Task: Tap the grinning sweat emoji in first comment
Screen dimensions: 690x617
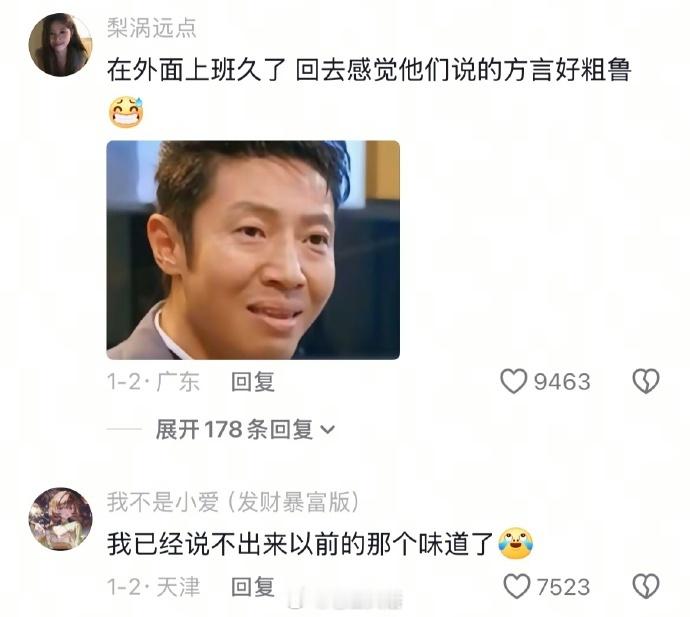Action: [x=126, y=112]
